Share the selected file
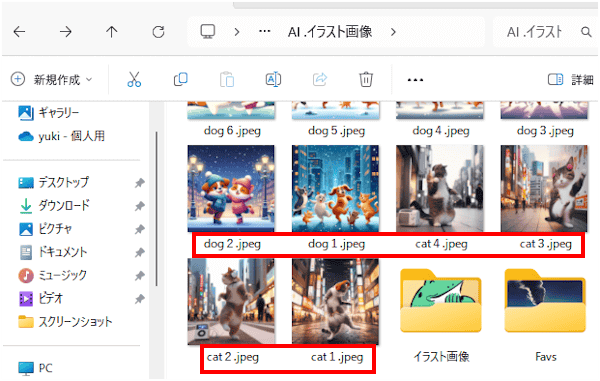This screenshot has width=600, height=381. pyautogui.click(x=320, y=79)
